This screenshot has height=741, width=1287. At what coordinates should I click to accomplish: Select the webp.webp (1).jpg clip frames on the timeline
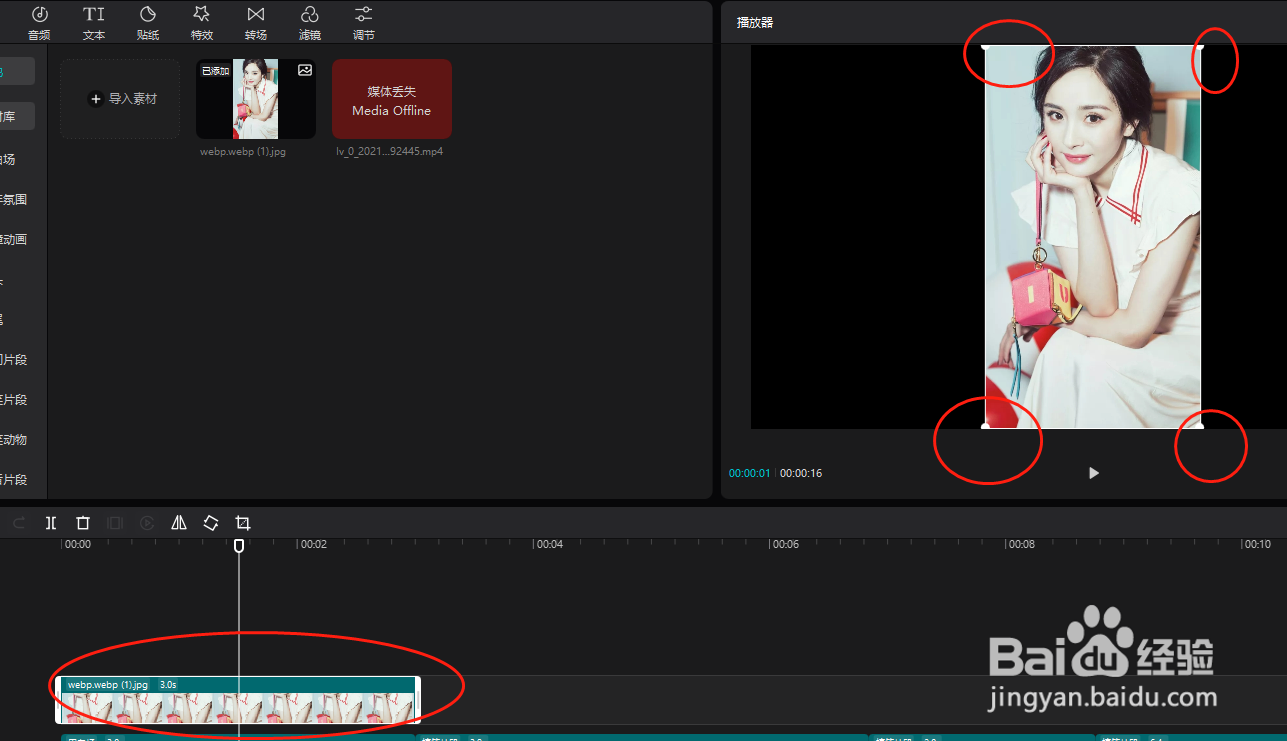pyautogui.click(x=238, y=708)
